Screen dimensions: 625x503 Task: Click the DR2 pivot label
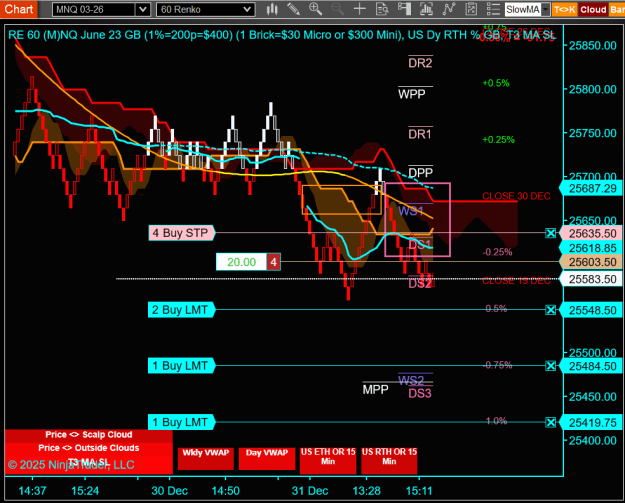click(420, 63)
